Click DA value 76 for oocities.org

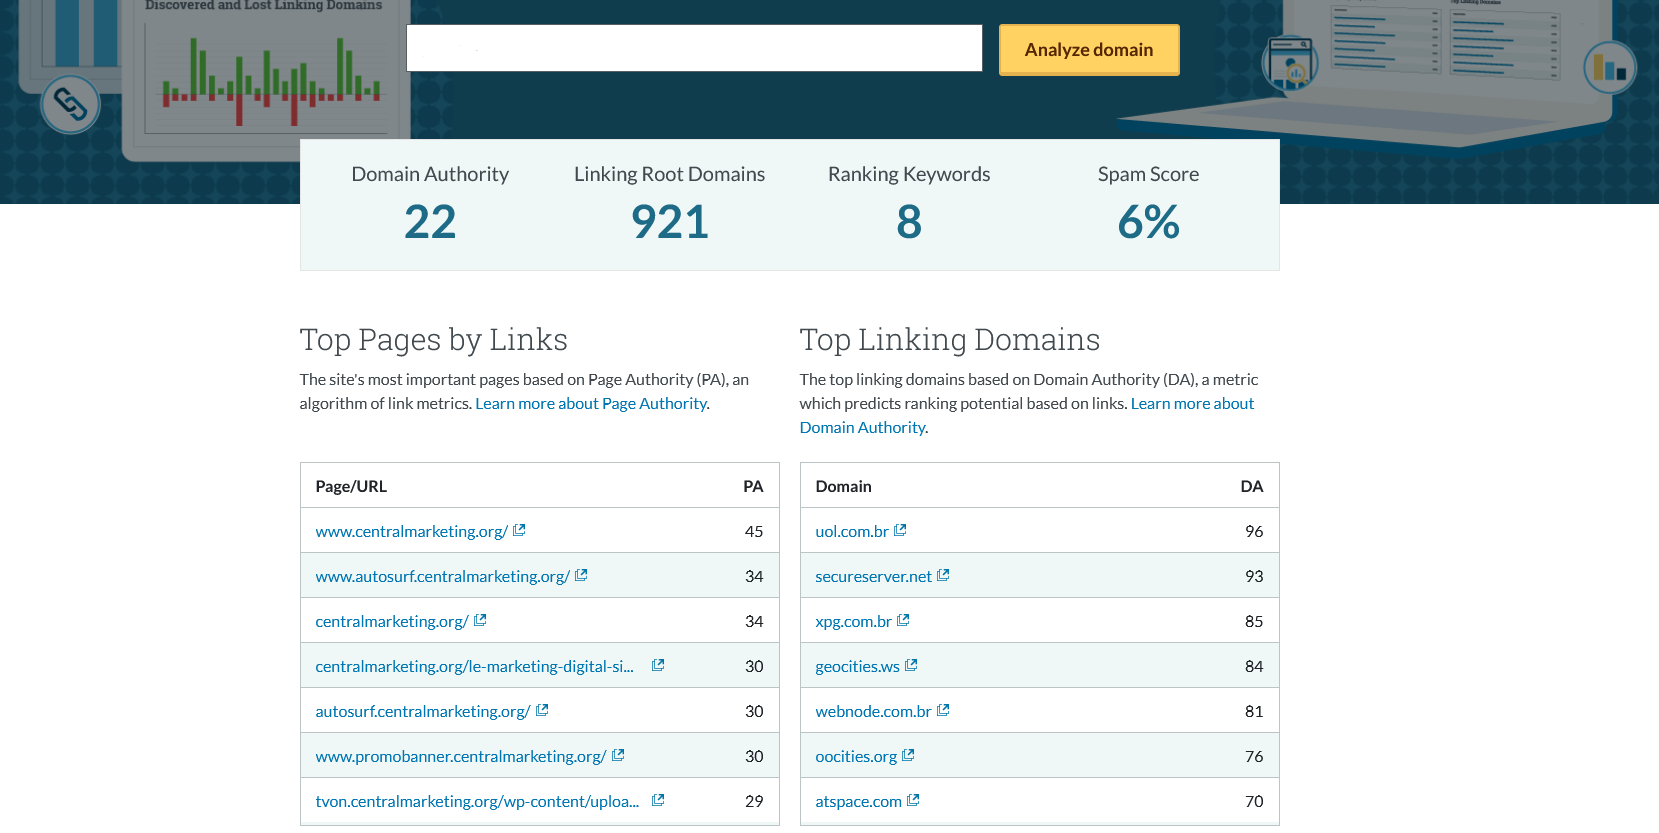(x=1254, y=756)
